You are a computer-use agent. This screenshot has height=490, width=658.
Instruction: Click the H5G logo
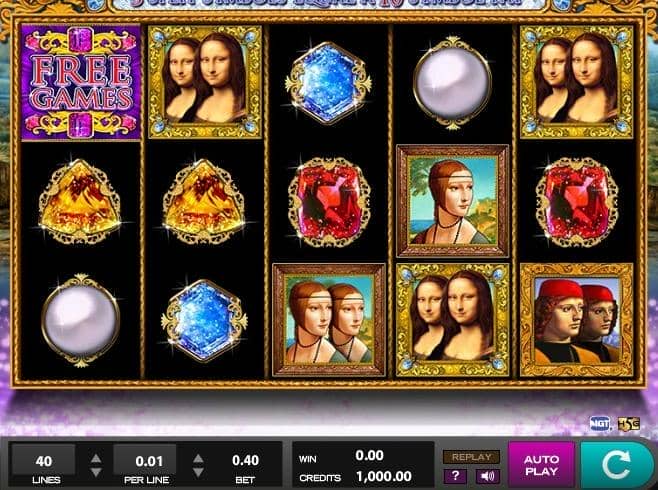coord(629,424)
